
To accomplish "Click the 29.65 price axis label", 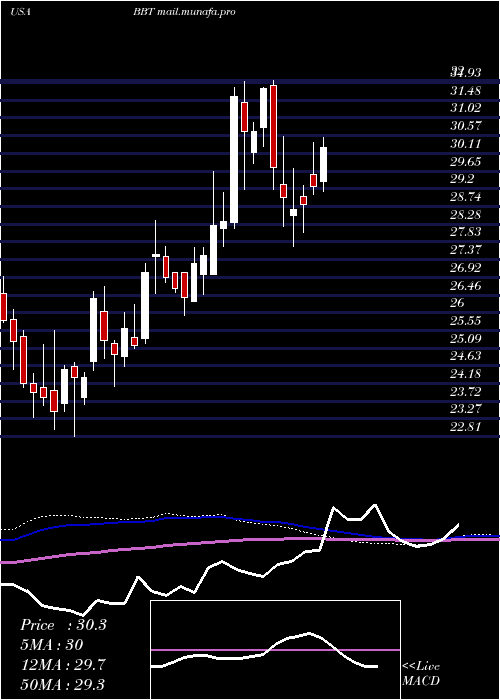I will [x=465, y=161].
